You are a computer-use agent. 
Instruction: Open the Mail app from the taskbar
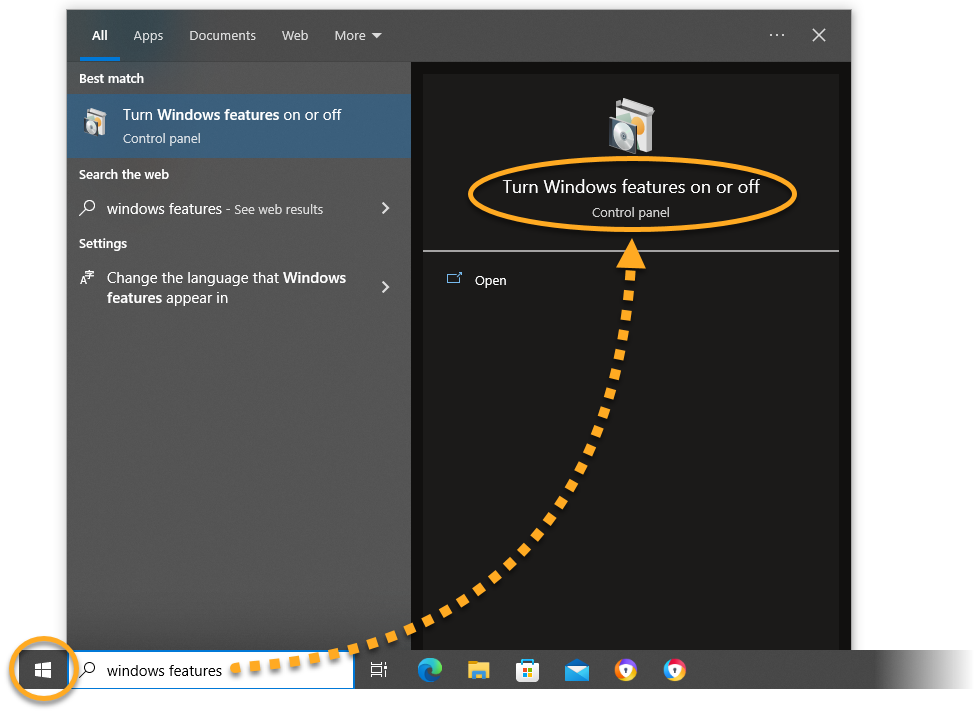[x=577, y=670]
